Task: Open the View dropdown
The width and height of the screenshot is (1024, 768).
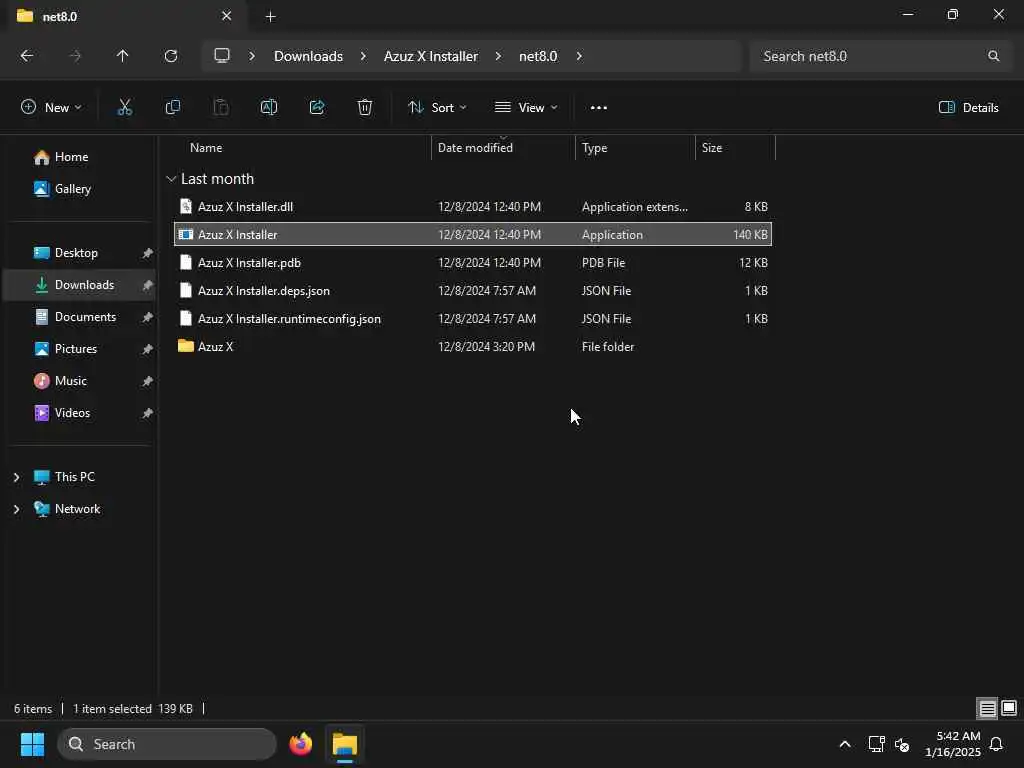Action: click(526, 108)
